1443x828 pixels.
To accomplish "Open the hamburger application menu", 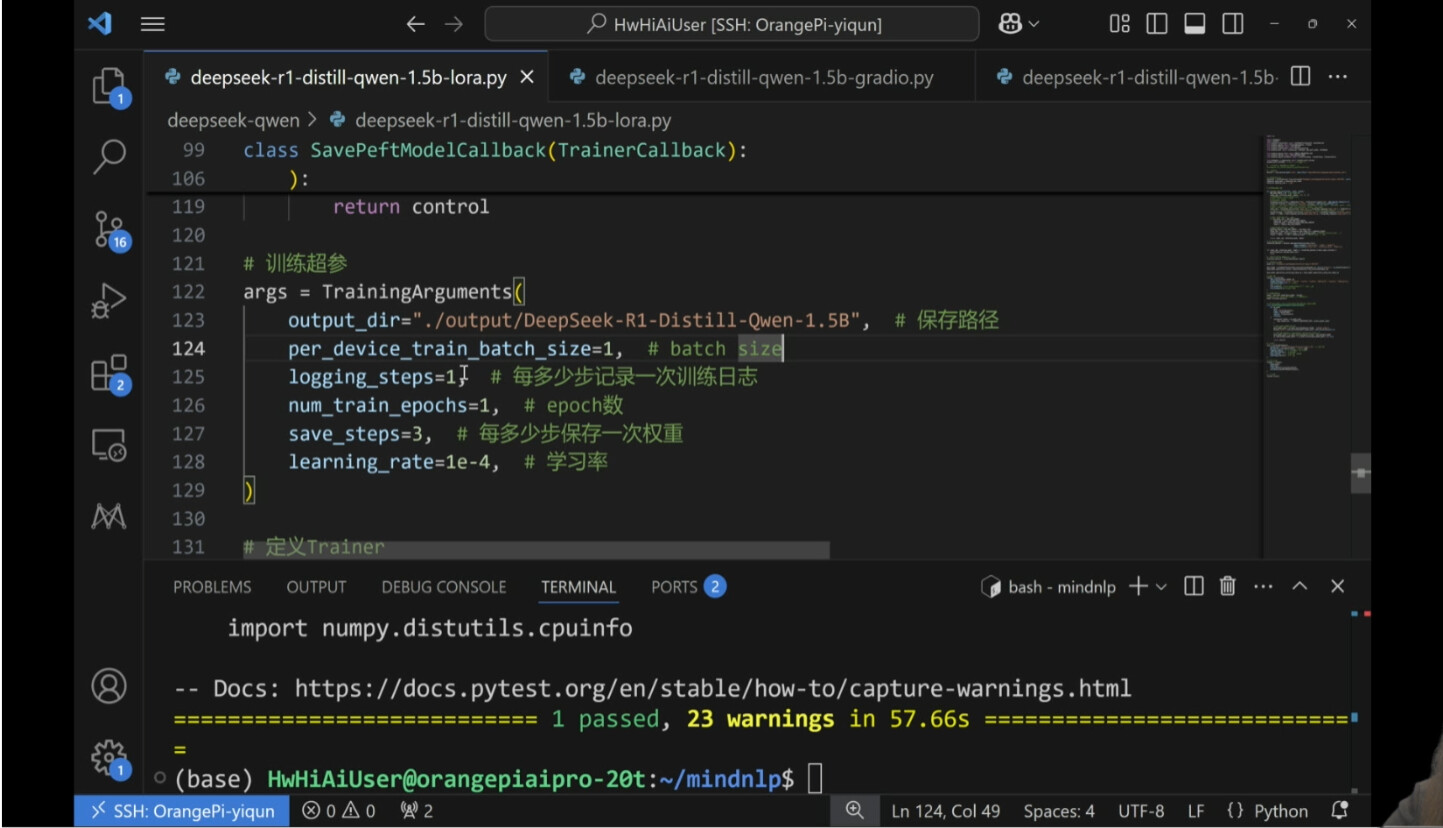I will point(152,24).
